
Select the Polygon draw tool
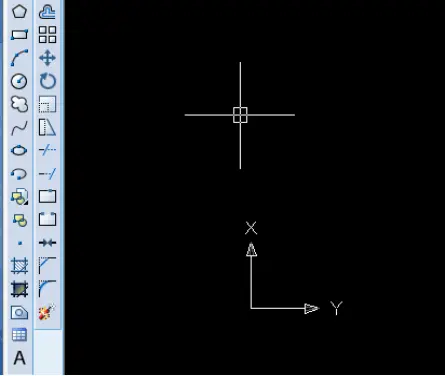pyautogui.click(x=19, y=11)
